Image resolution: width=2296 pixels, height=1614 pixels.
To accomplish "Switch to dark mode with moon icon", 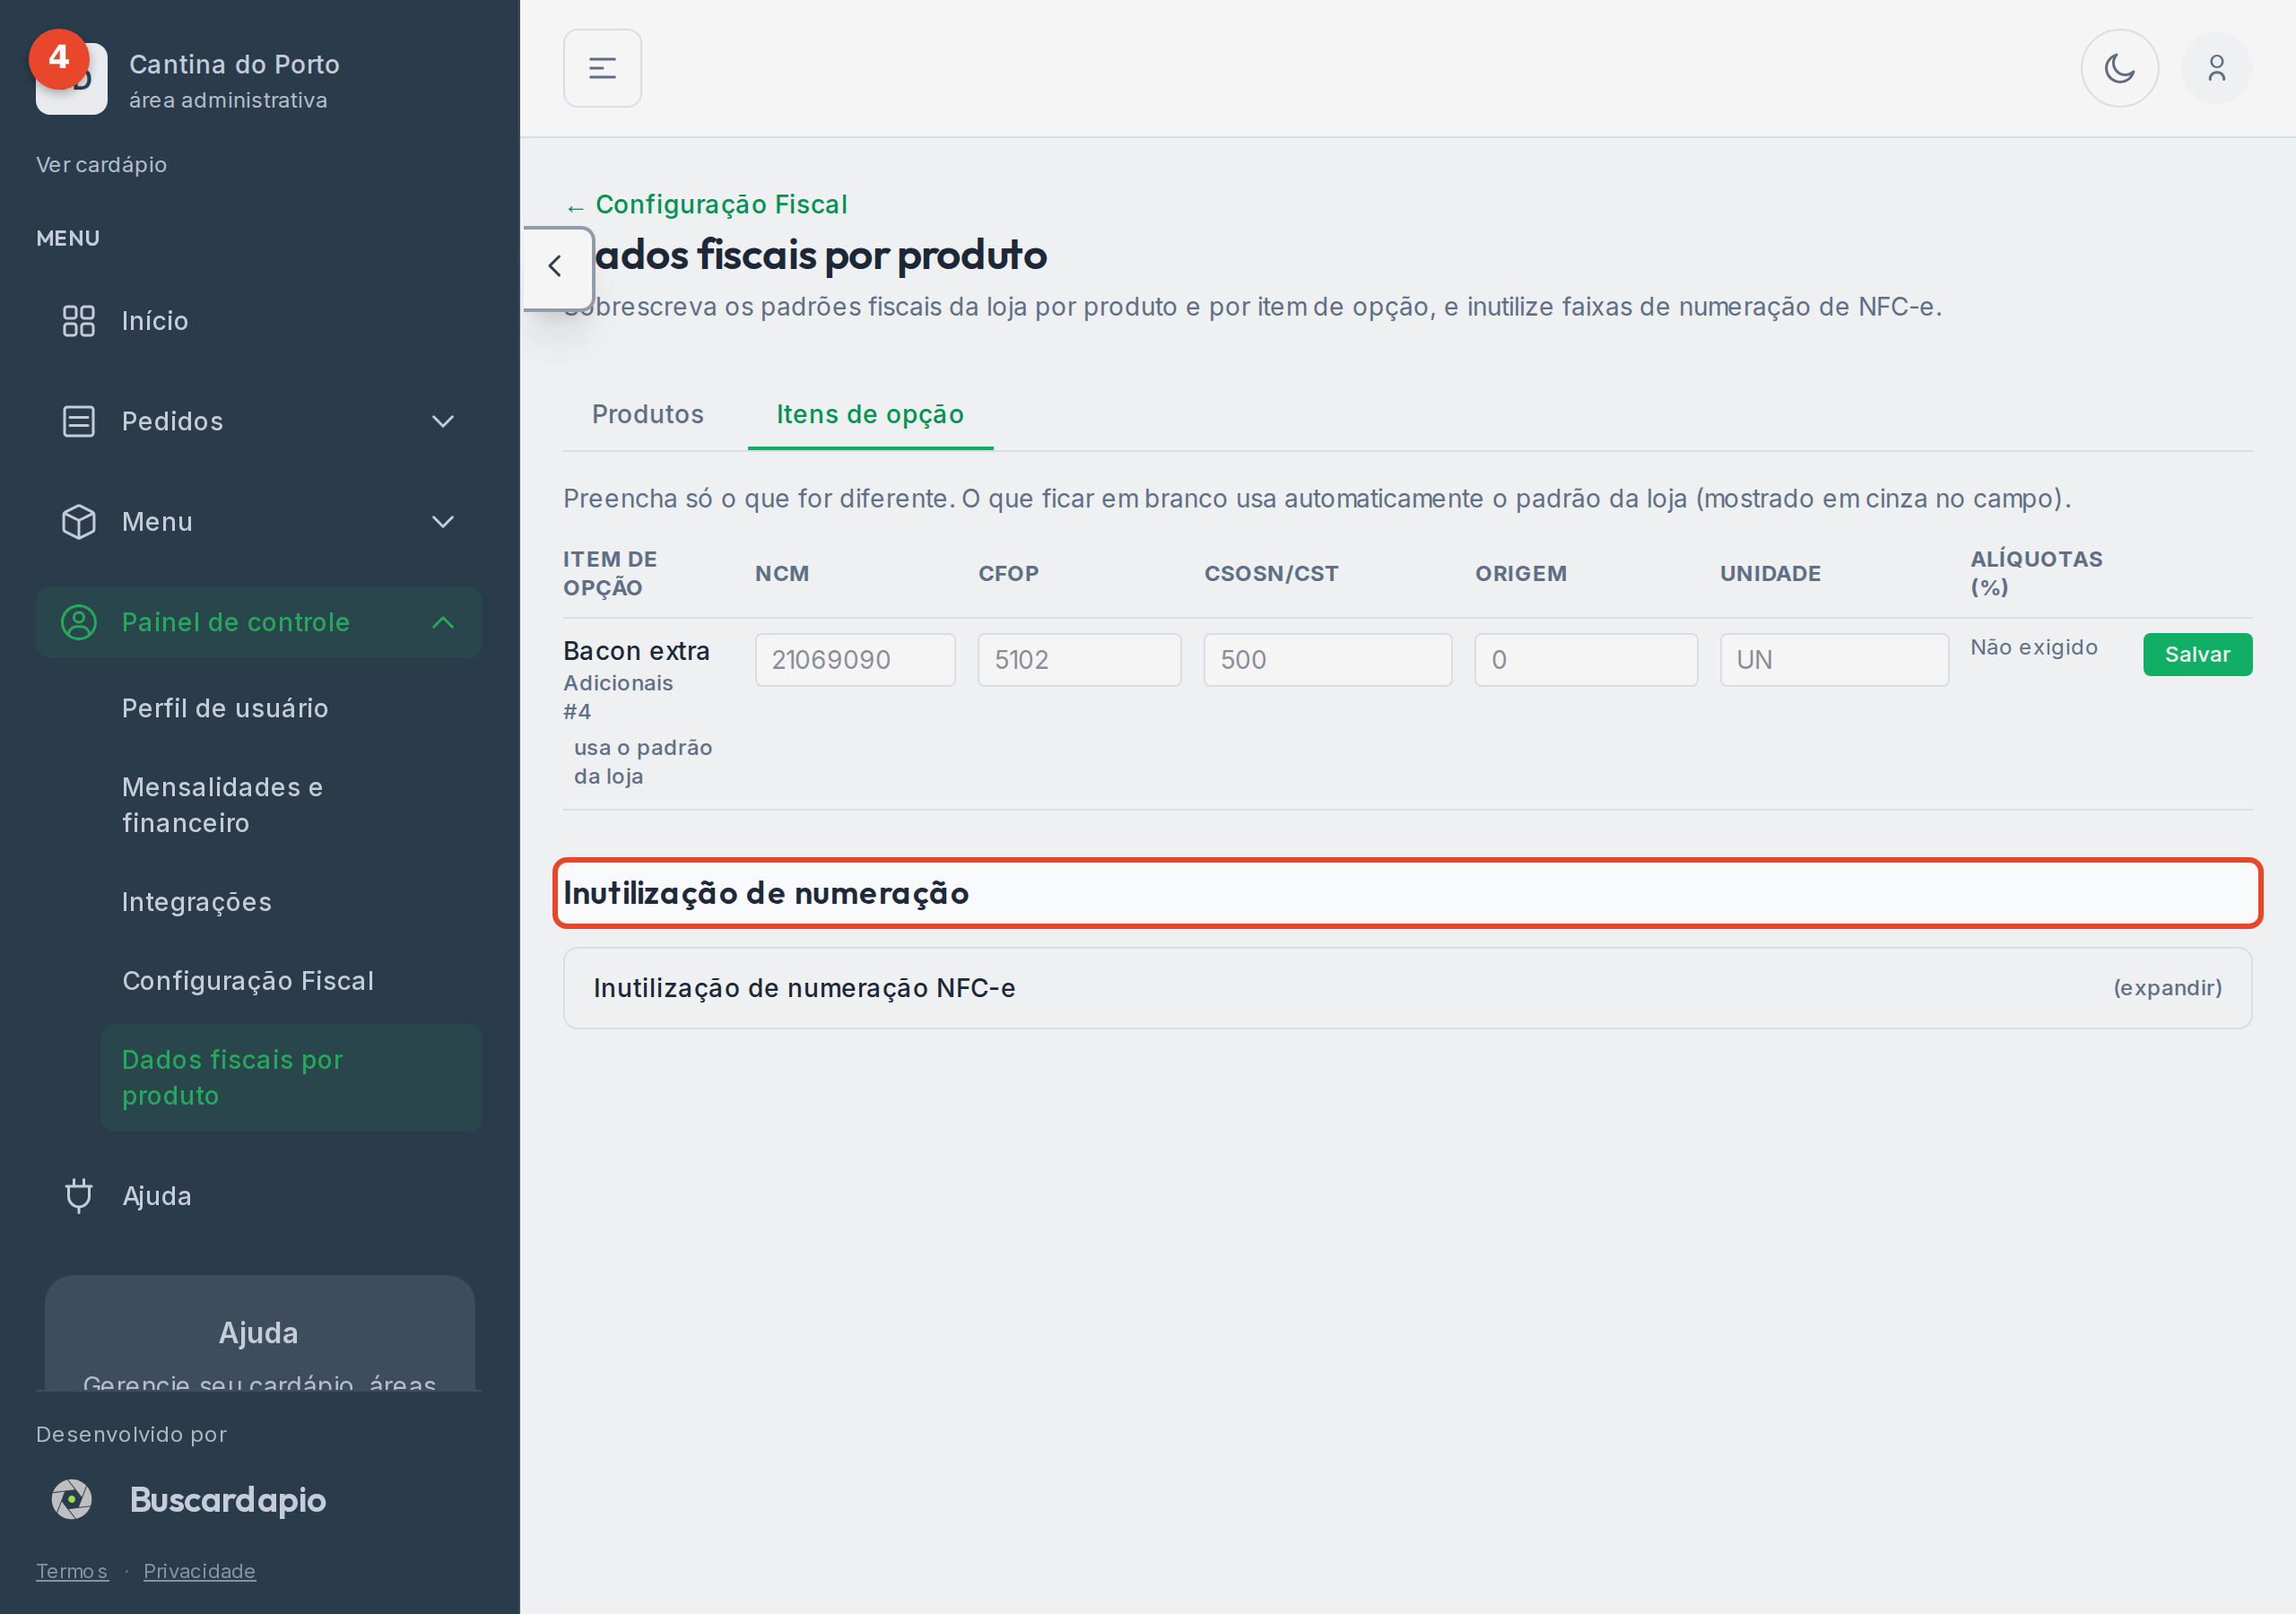I will [x=2119, y=68].
